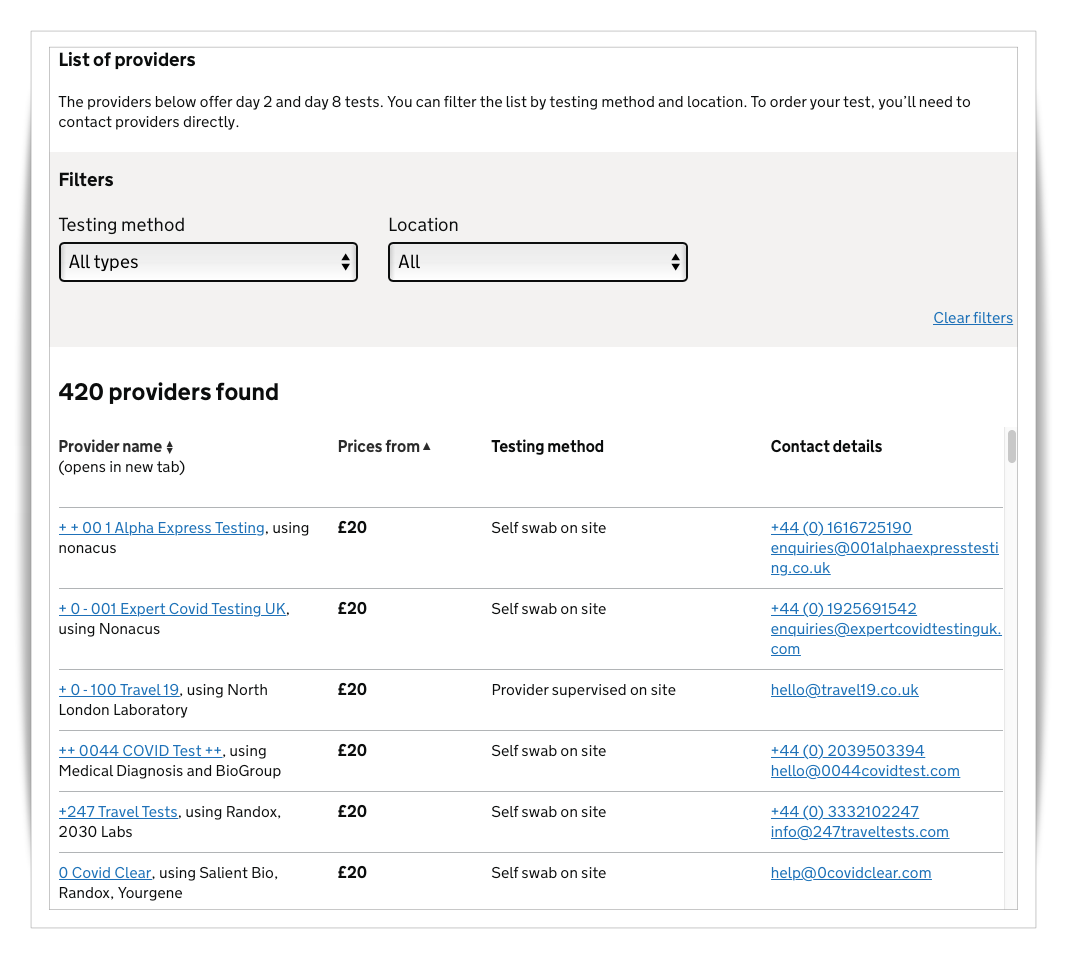This screenshot has width=1067, height=959.
Task: Open + + 00 1 Alpha Express Testing link
Action: 161,528
